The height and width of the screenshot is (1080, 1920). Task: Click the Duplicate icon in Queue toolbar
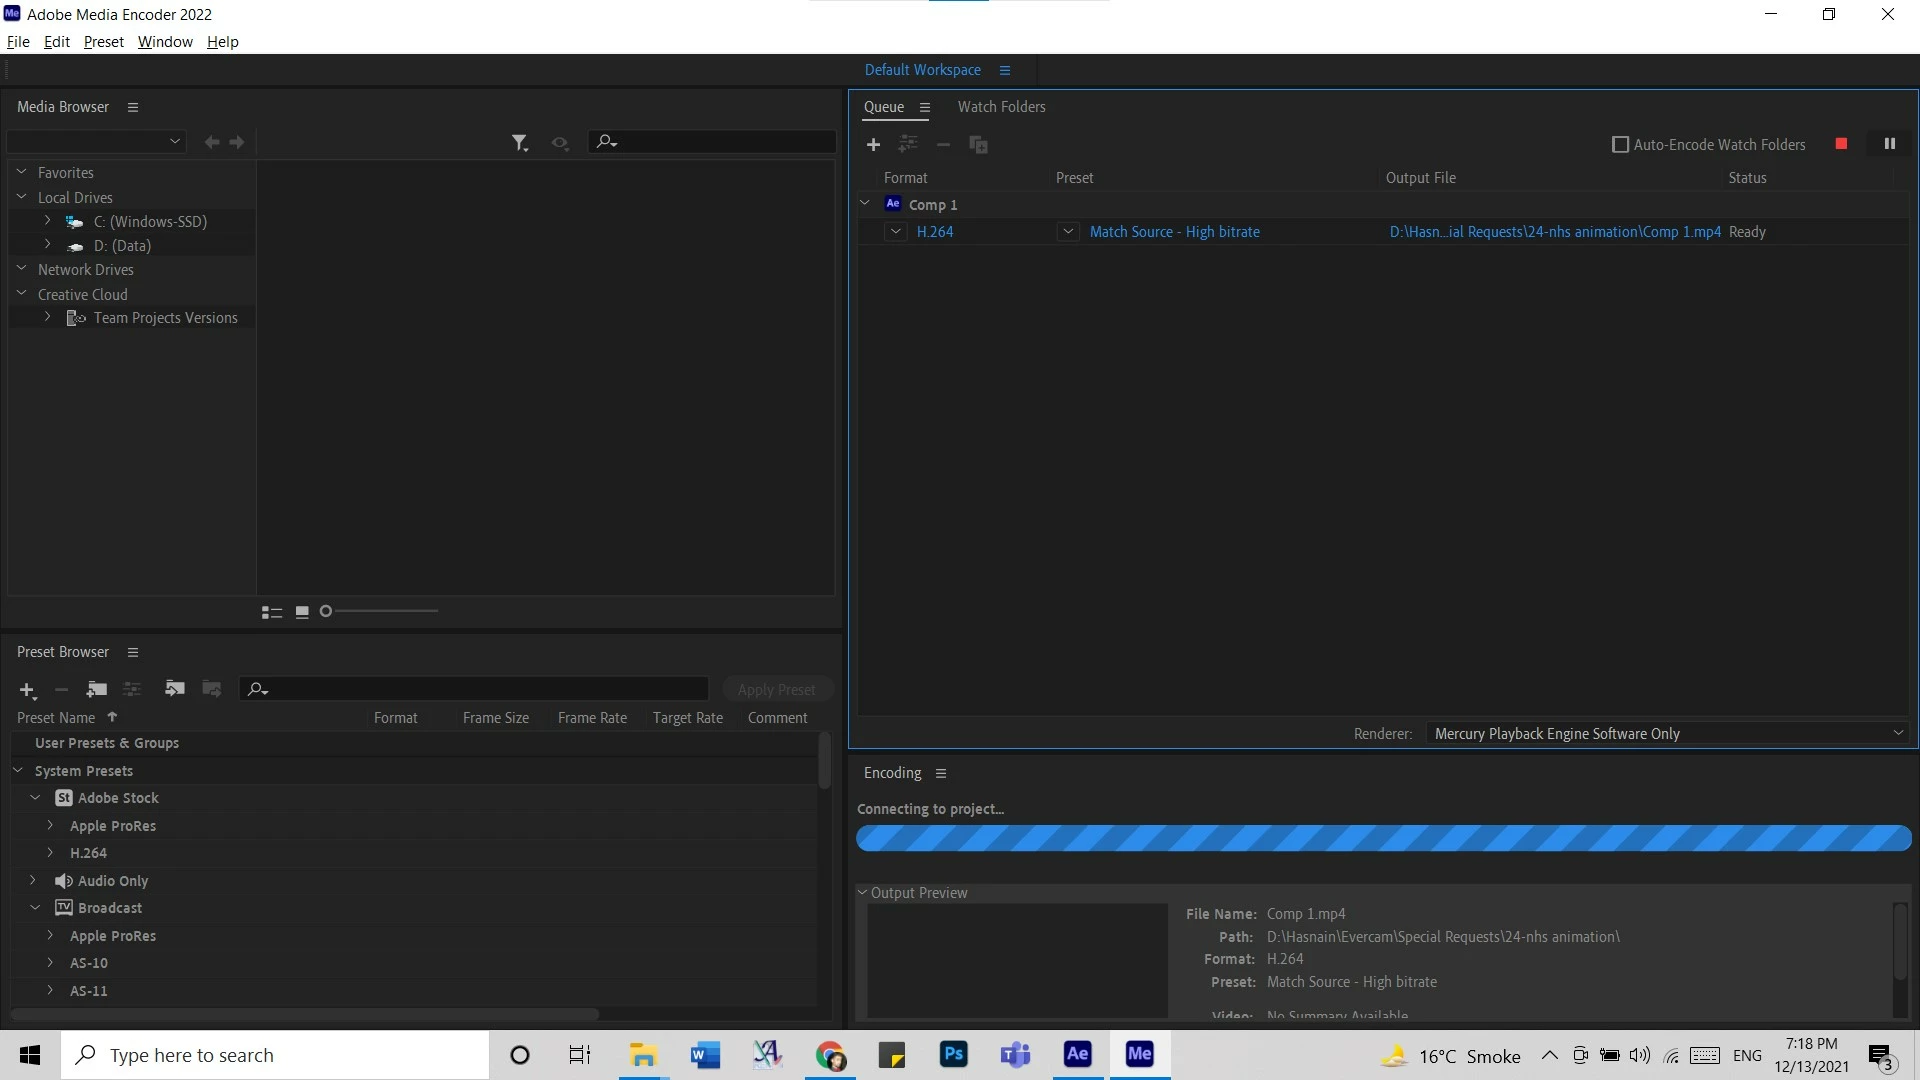point(978,145)
